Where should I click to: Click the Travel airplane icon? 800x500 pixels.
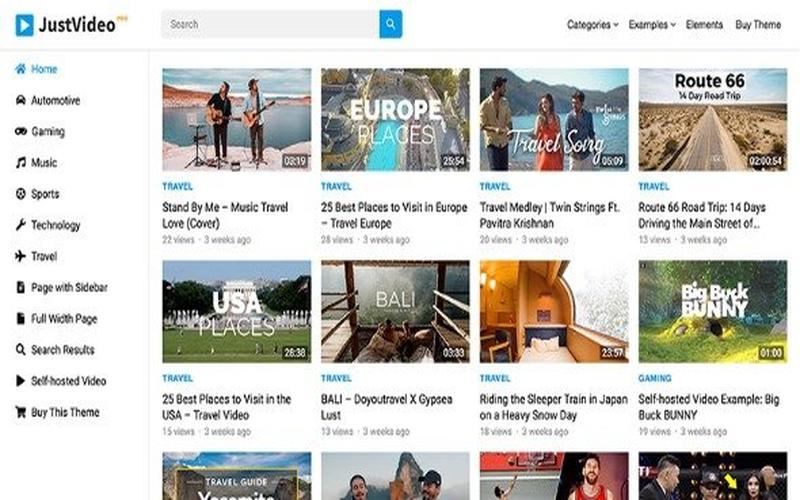(20, 256)
